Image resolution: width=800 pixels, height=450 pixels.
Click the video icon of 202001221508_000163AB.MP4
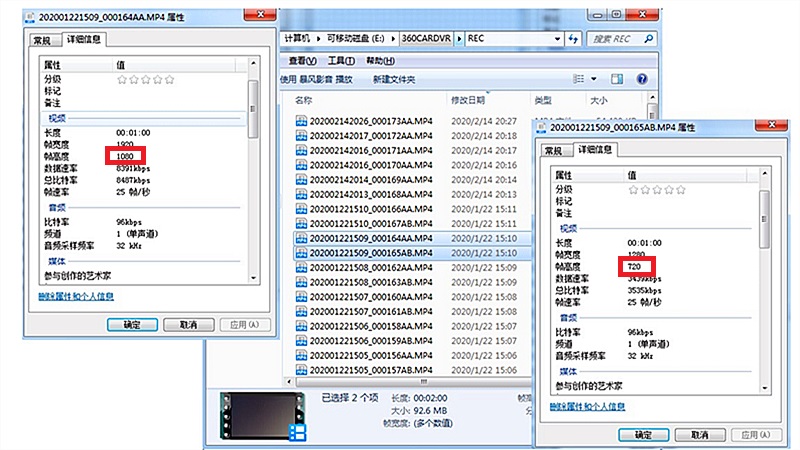(301, 282)
